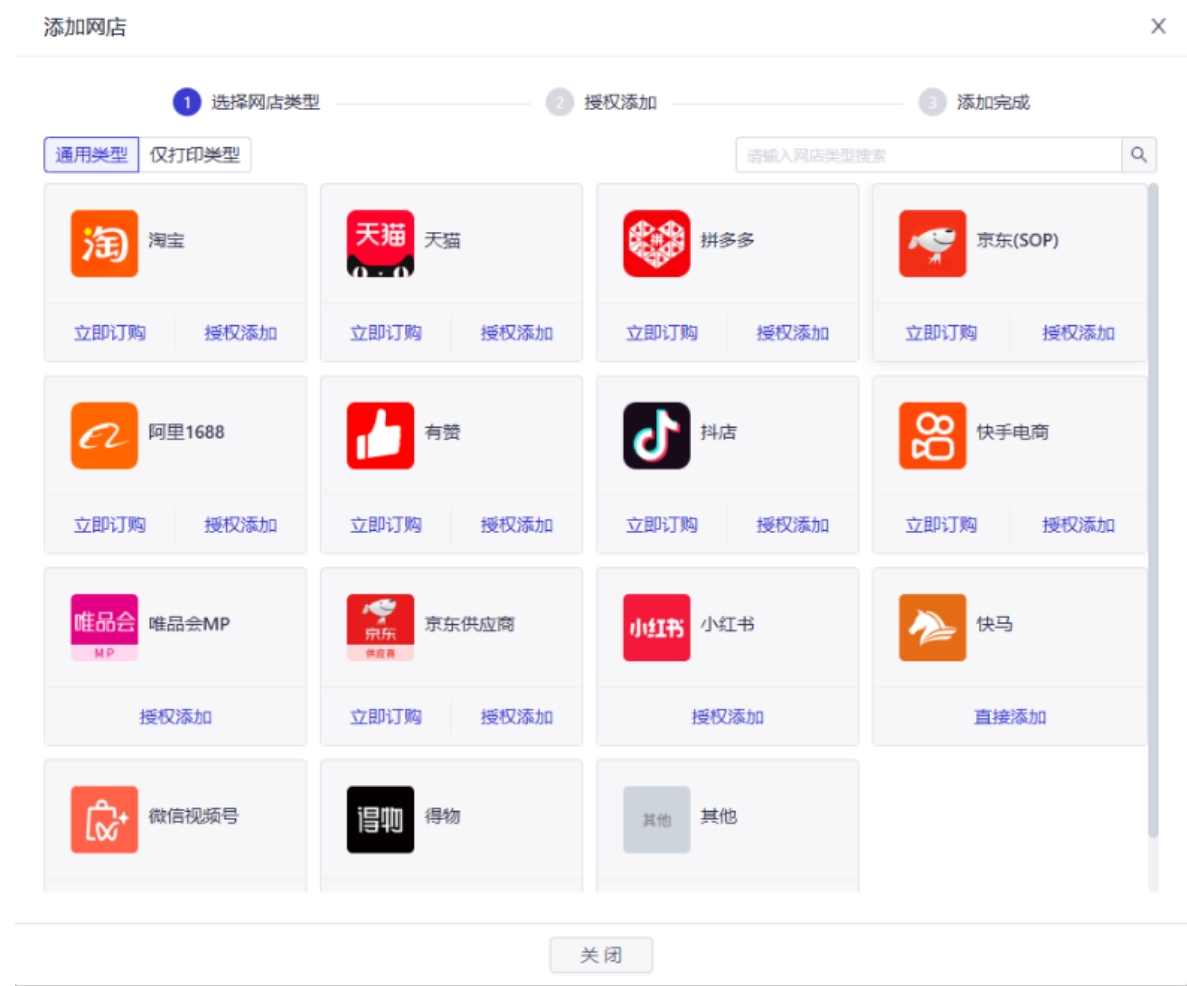The height and width of the screenshot is (986, 1187).
Task: Click the search magnifier icon
Action: pos(1138,154)
